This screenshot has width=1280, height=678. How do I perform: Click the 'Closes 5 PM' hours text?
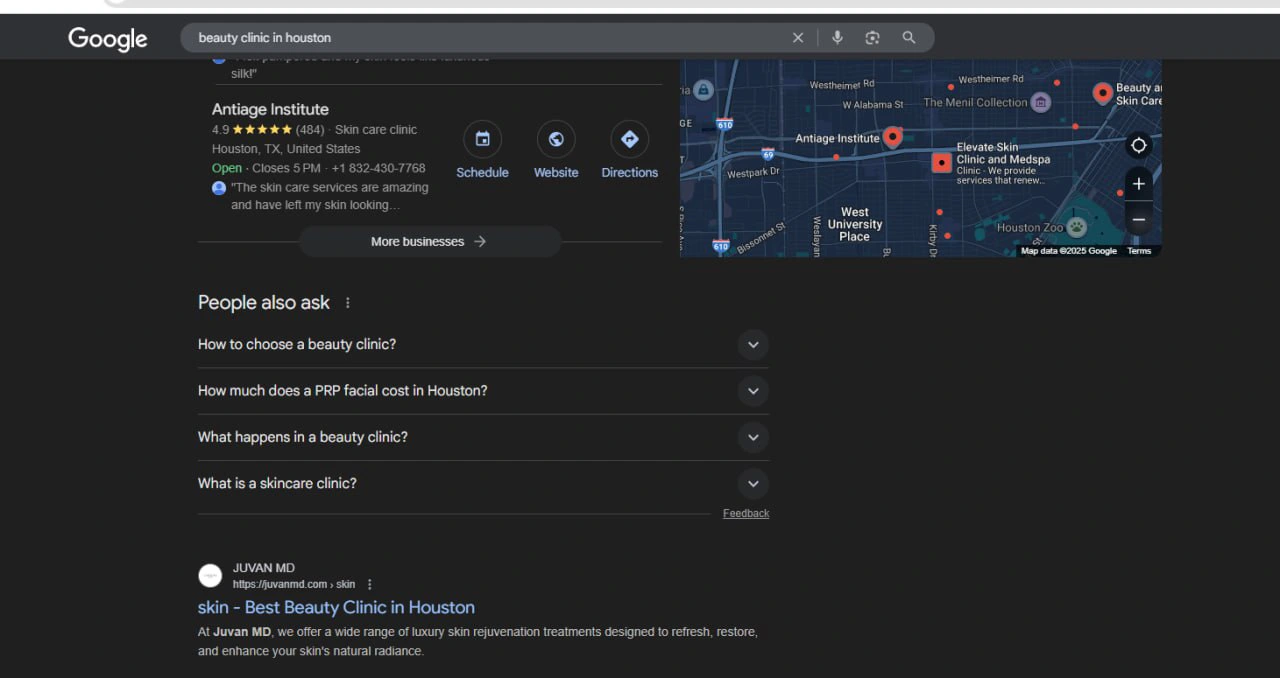286,168
